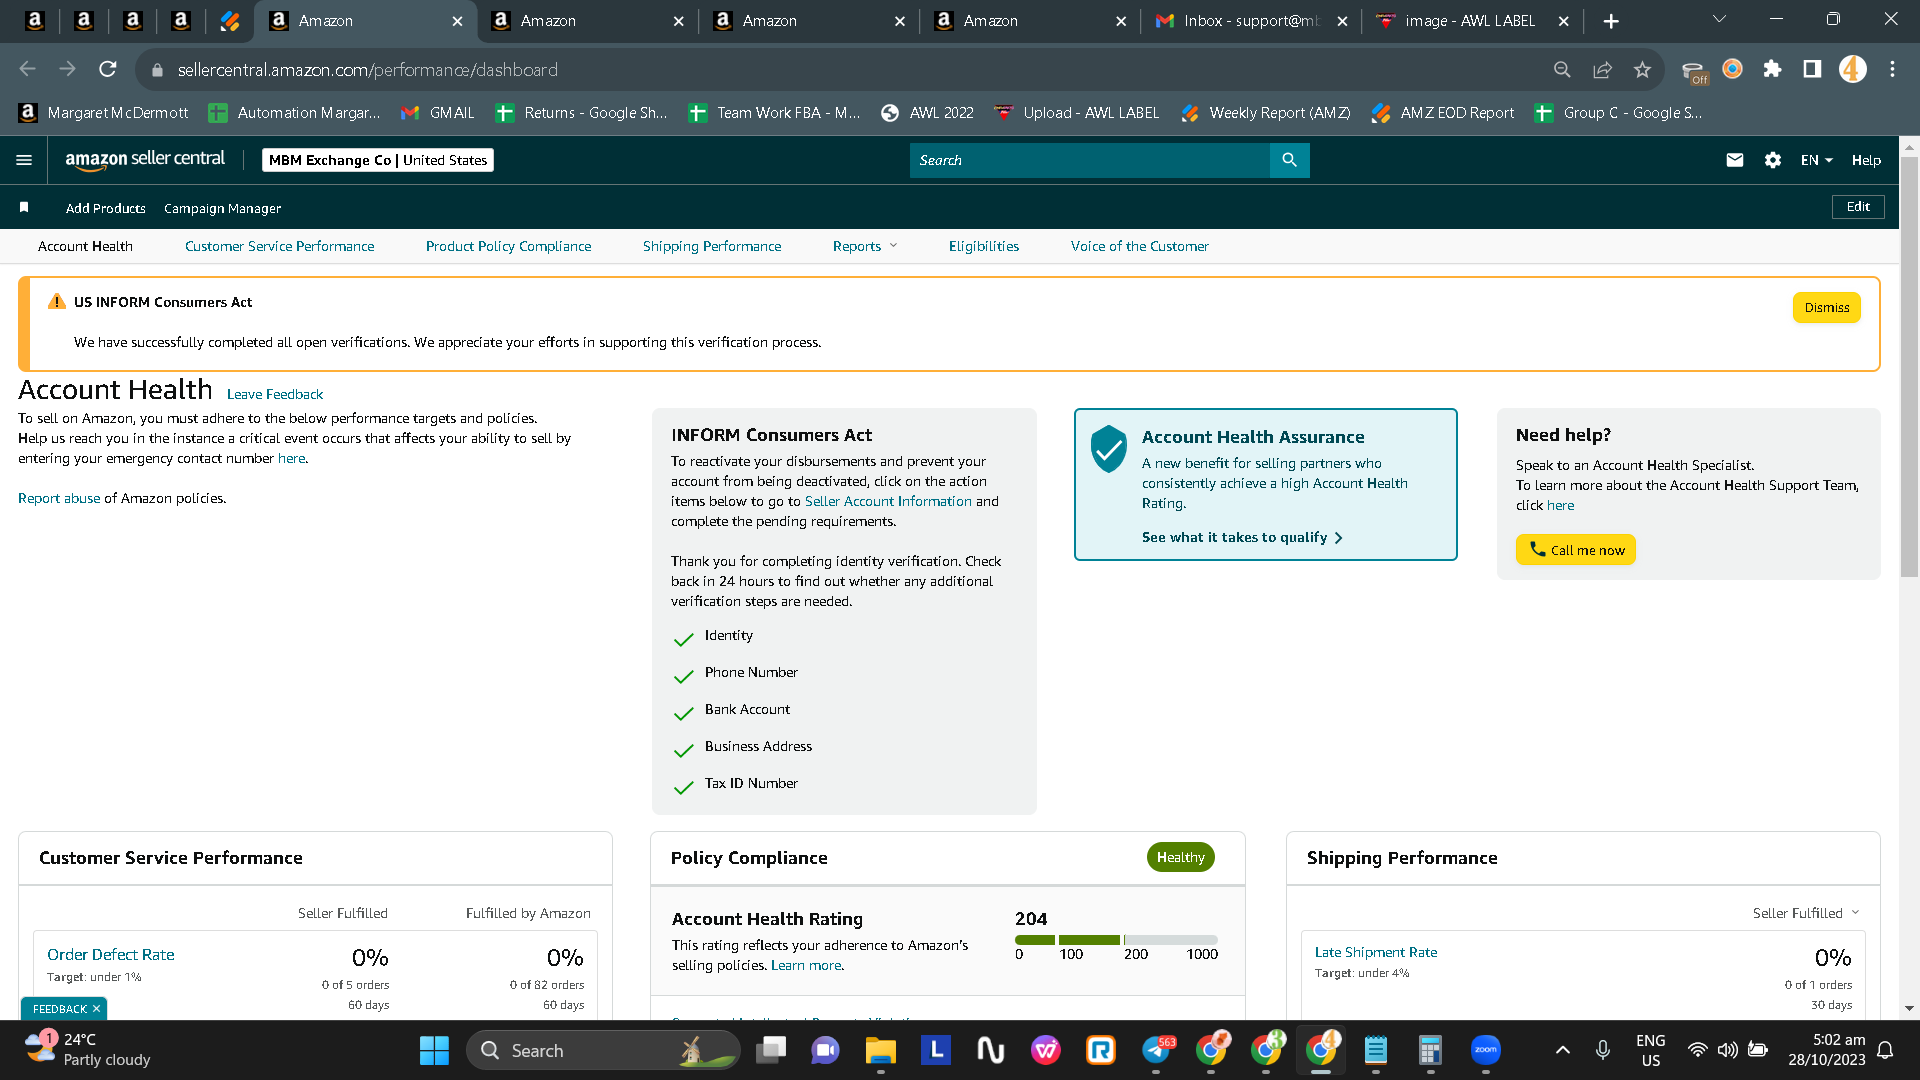Reload the page with the refresh icon

coord(108,69)
